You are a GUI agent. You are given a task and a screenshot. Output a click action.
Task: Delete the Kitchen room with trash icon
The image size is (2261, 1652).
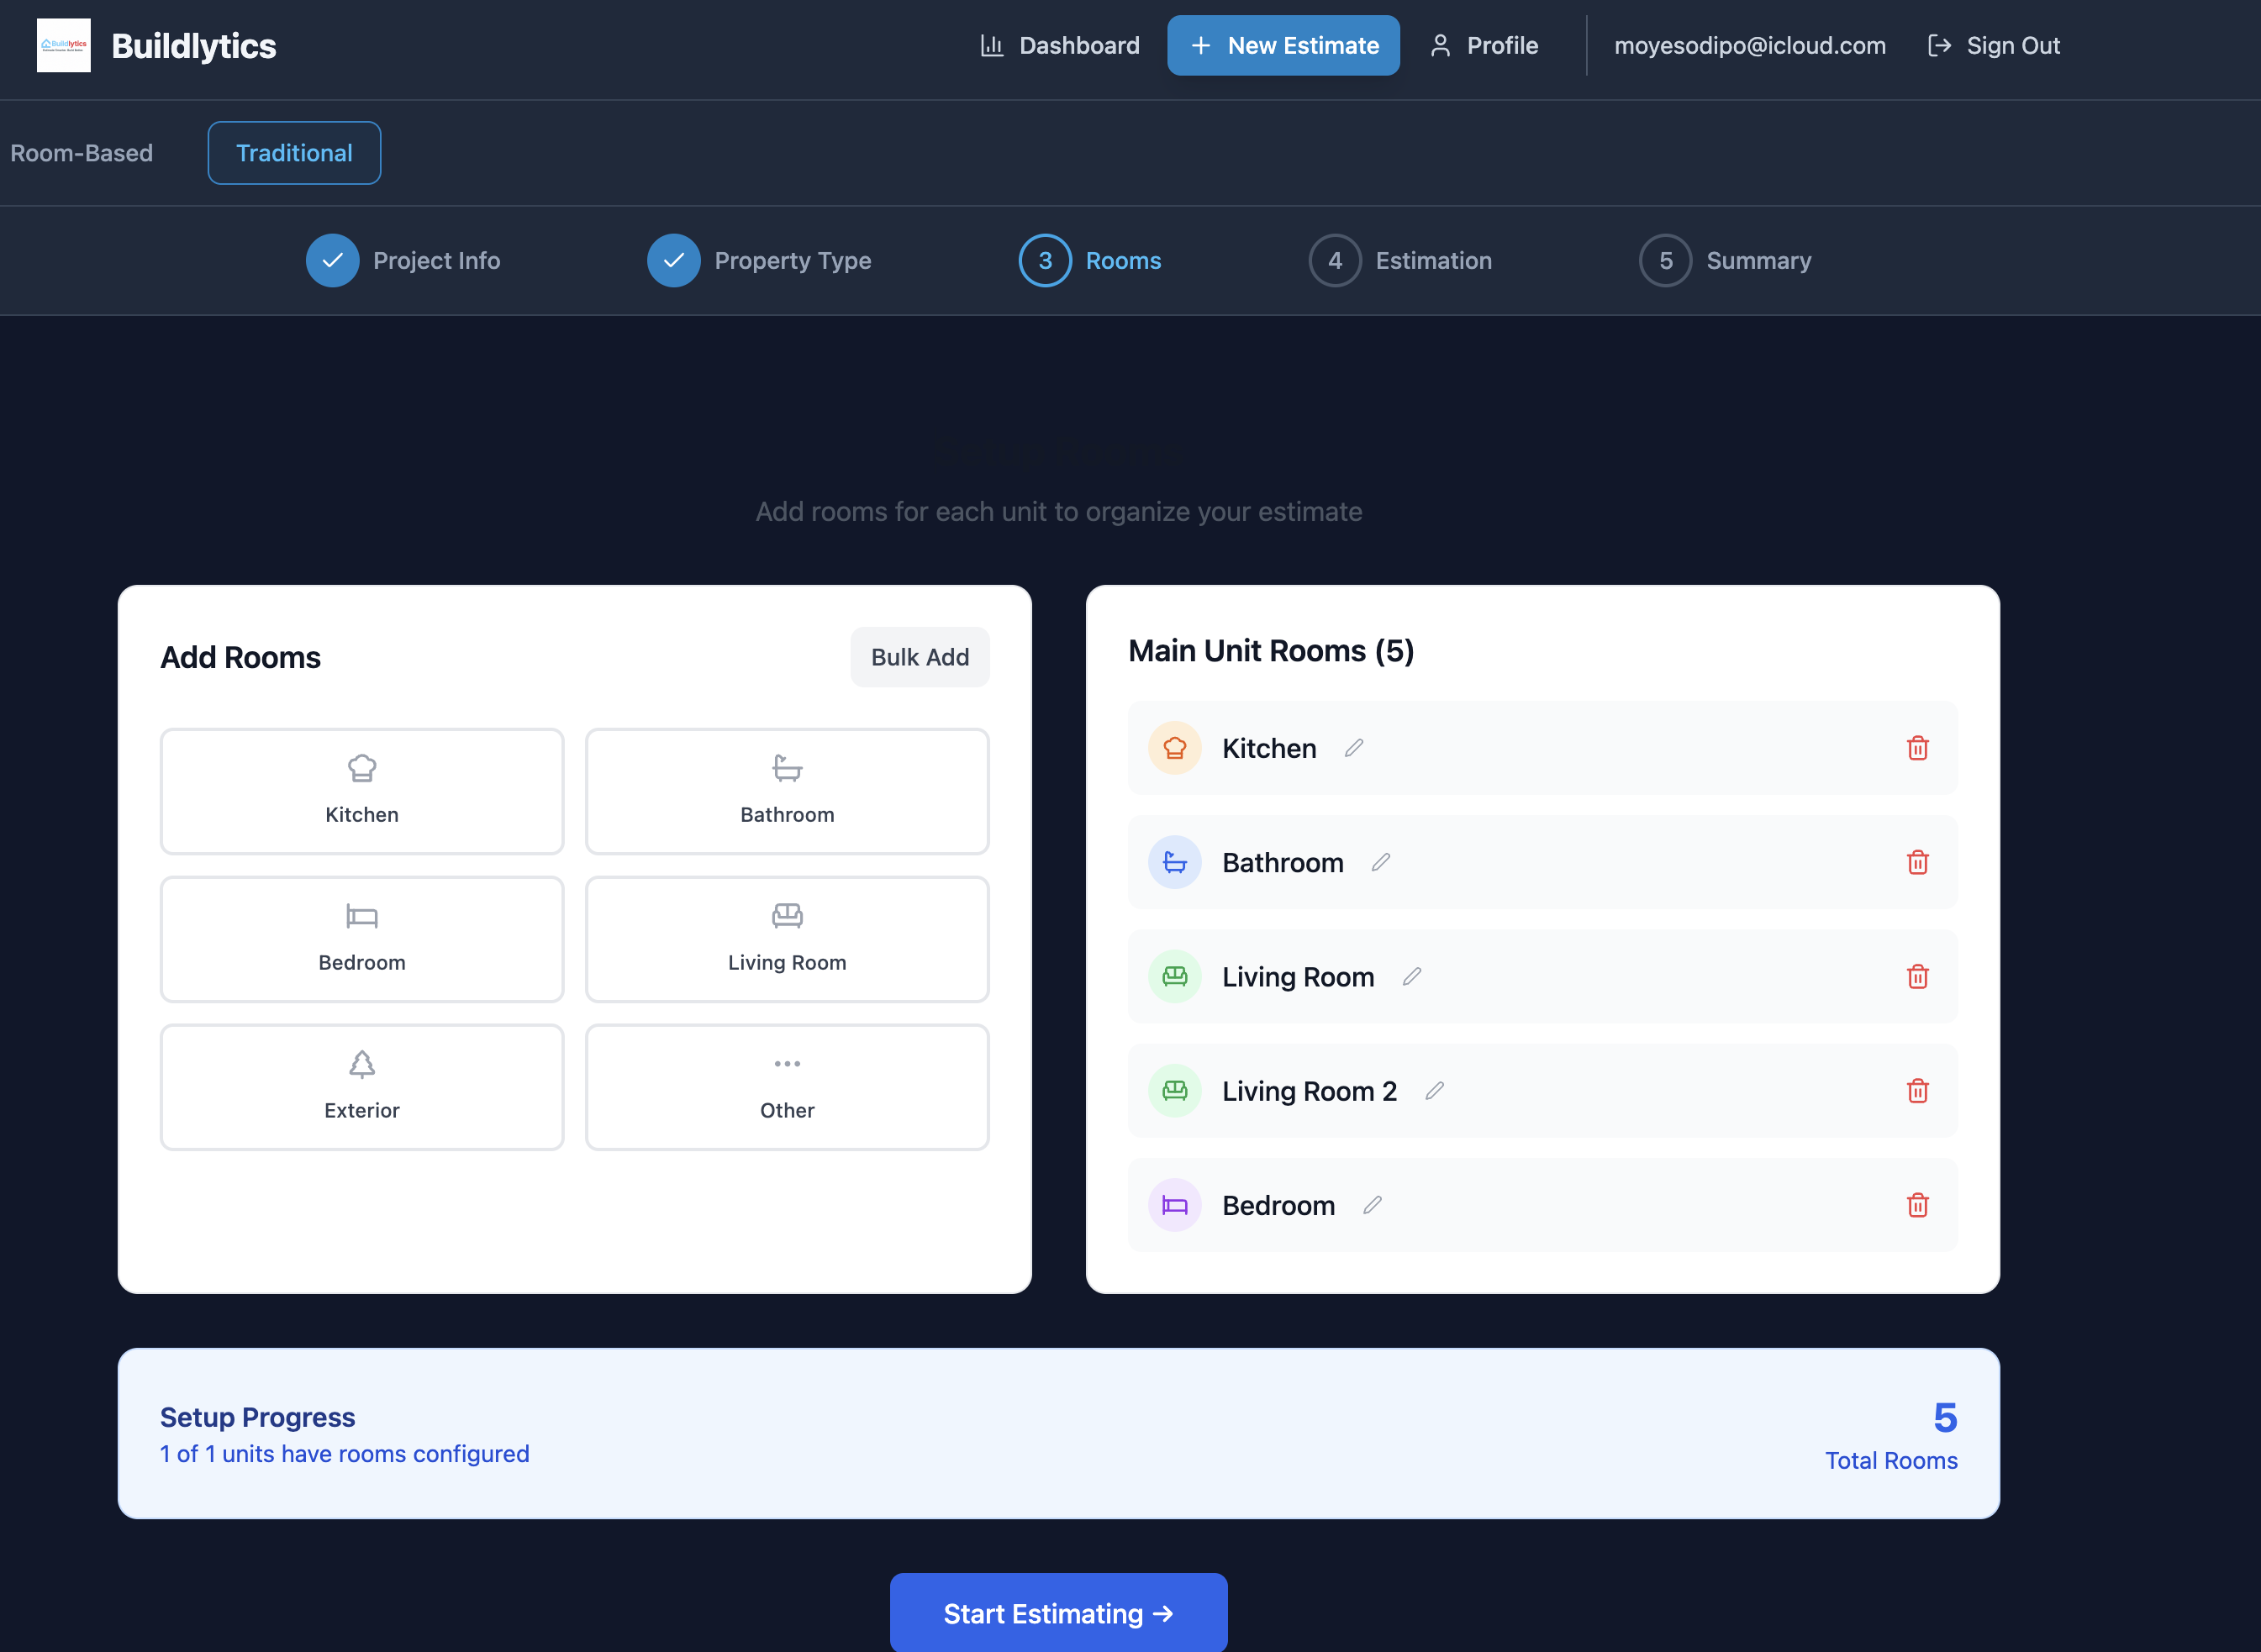point(1916,748)
